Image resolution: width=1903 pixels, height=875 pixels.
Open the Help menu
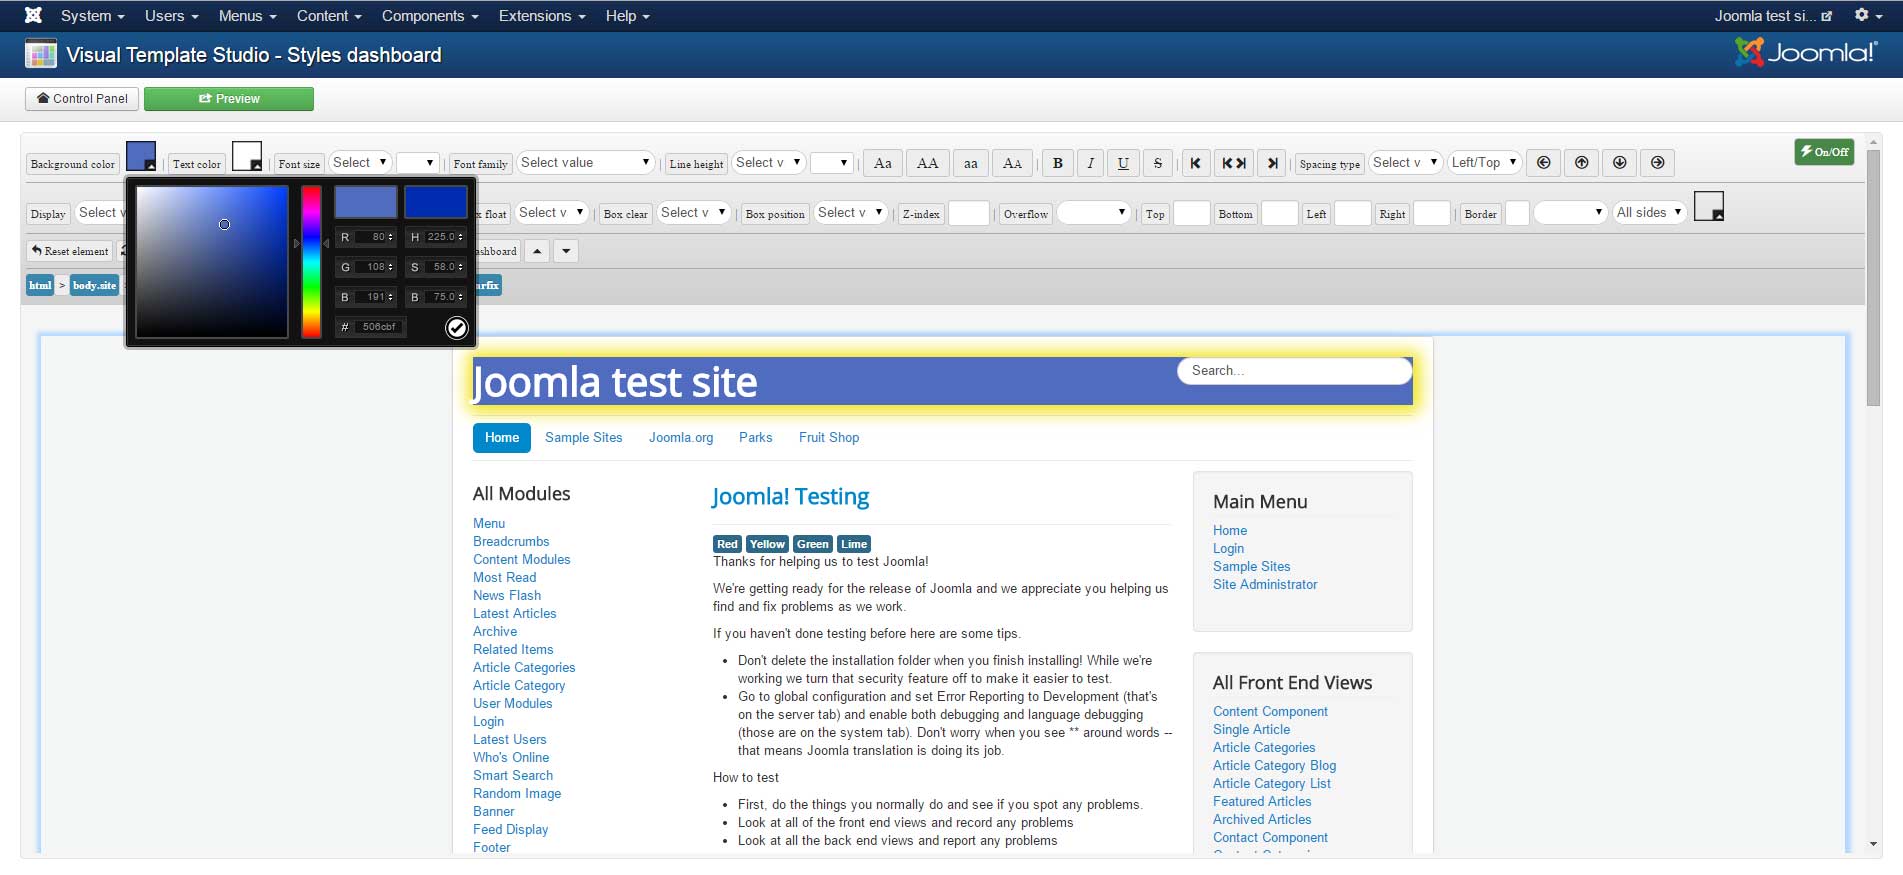pos(627,16)
